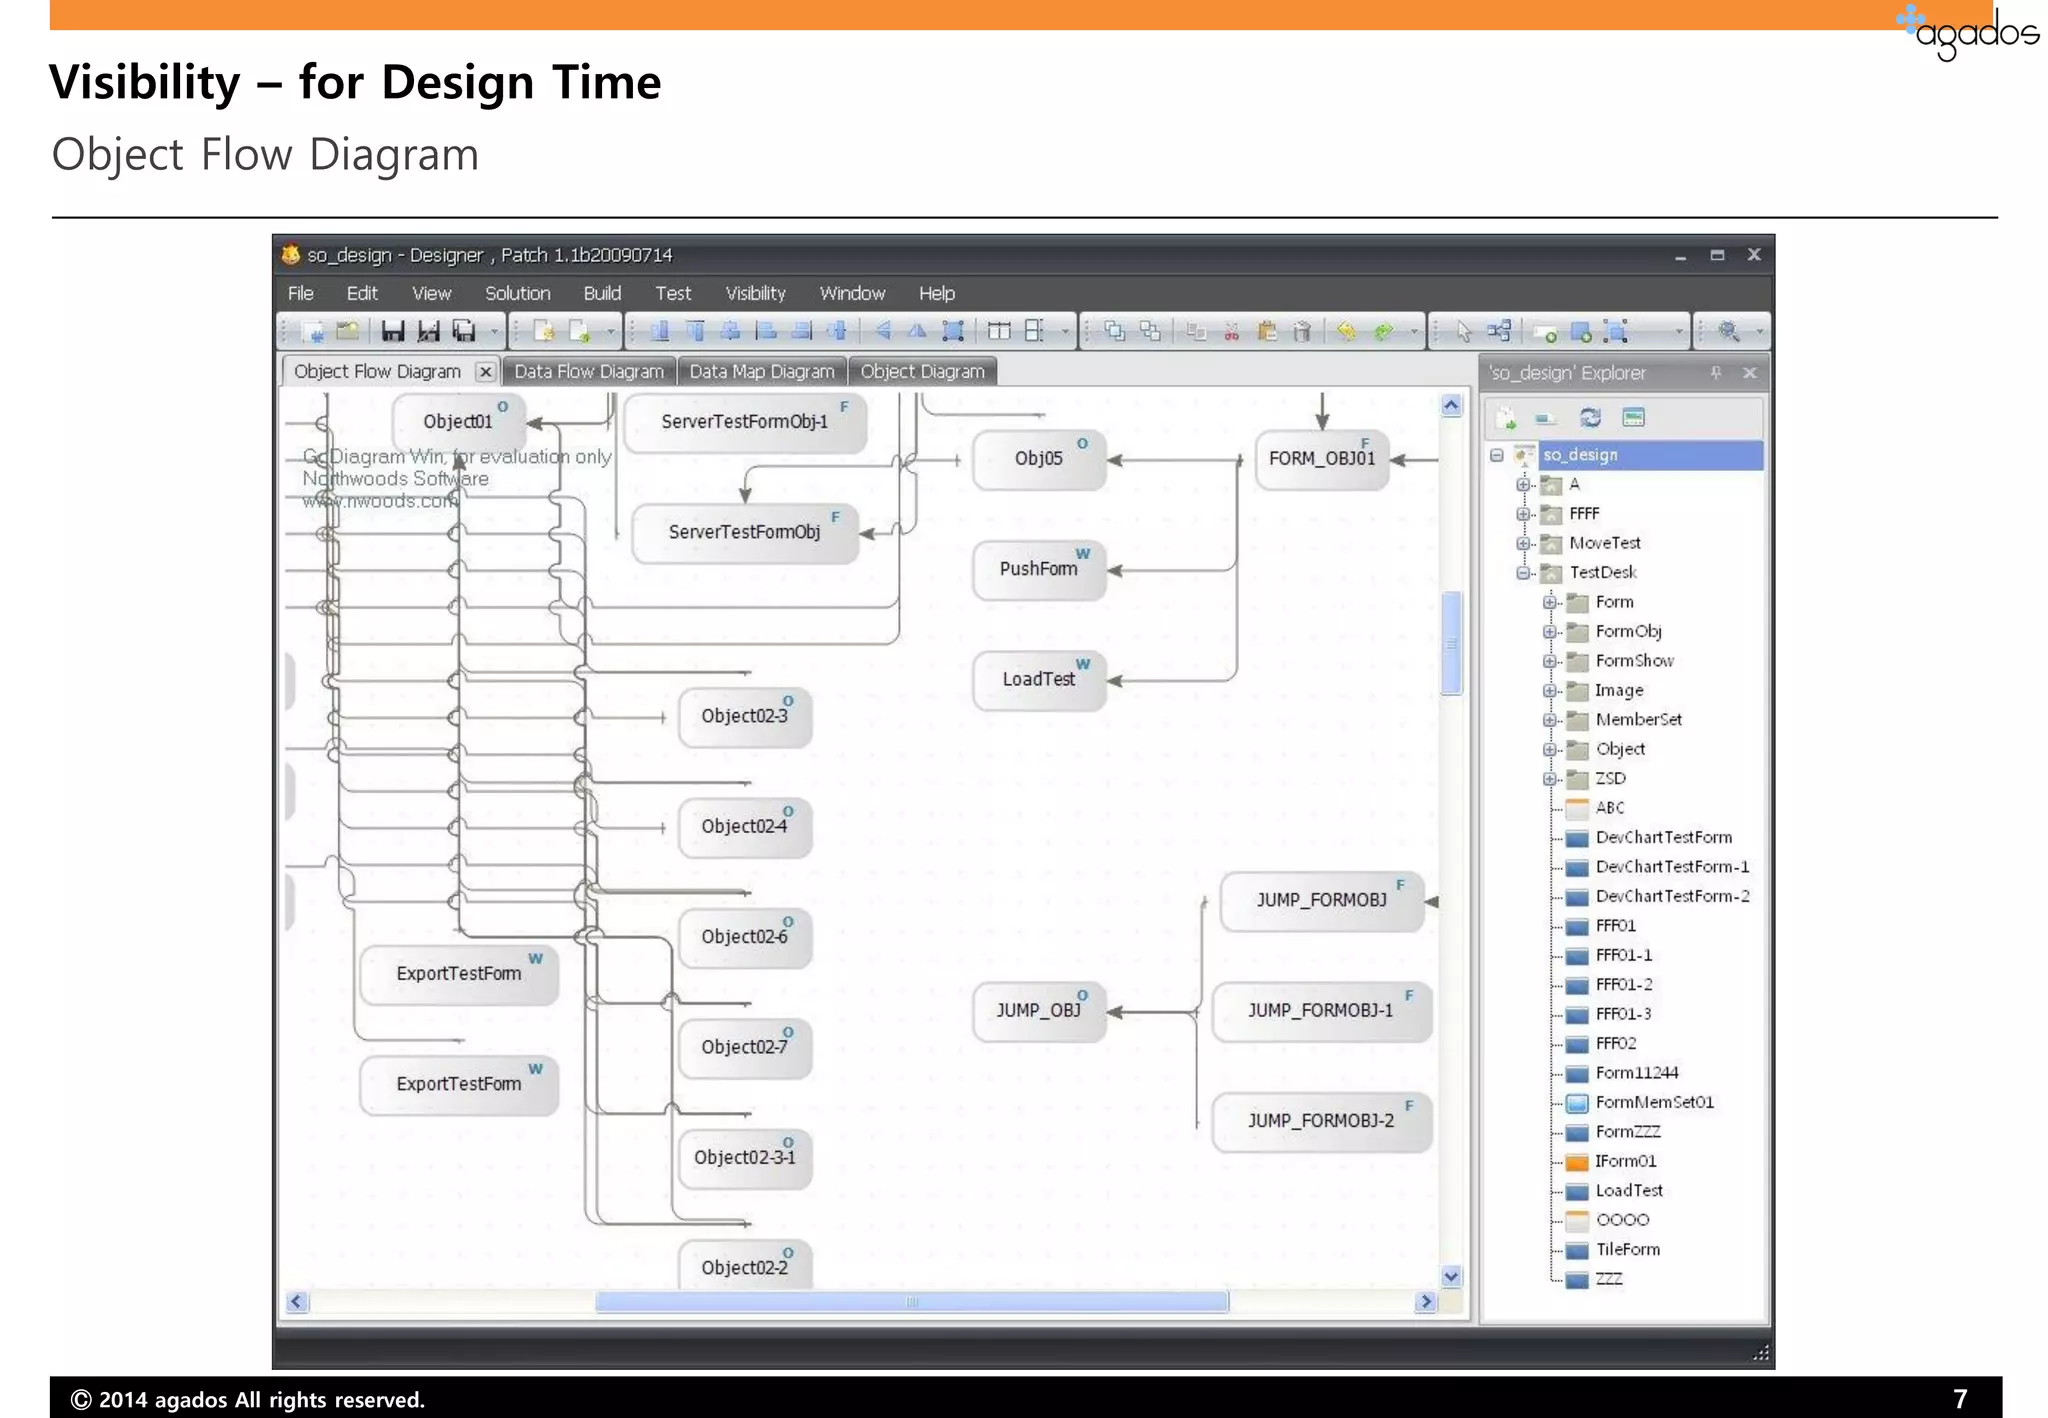
Task: Expand the FormObj folder
Action: point(1549,632)
